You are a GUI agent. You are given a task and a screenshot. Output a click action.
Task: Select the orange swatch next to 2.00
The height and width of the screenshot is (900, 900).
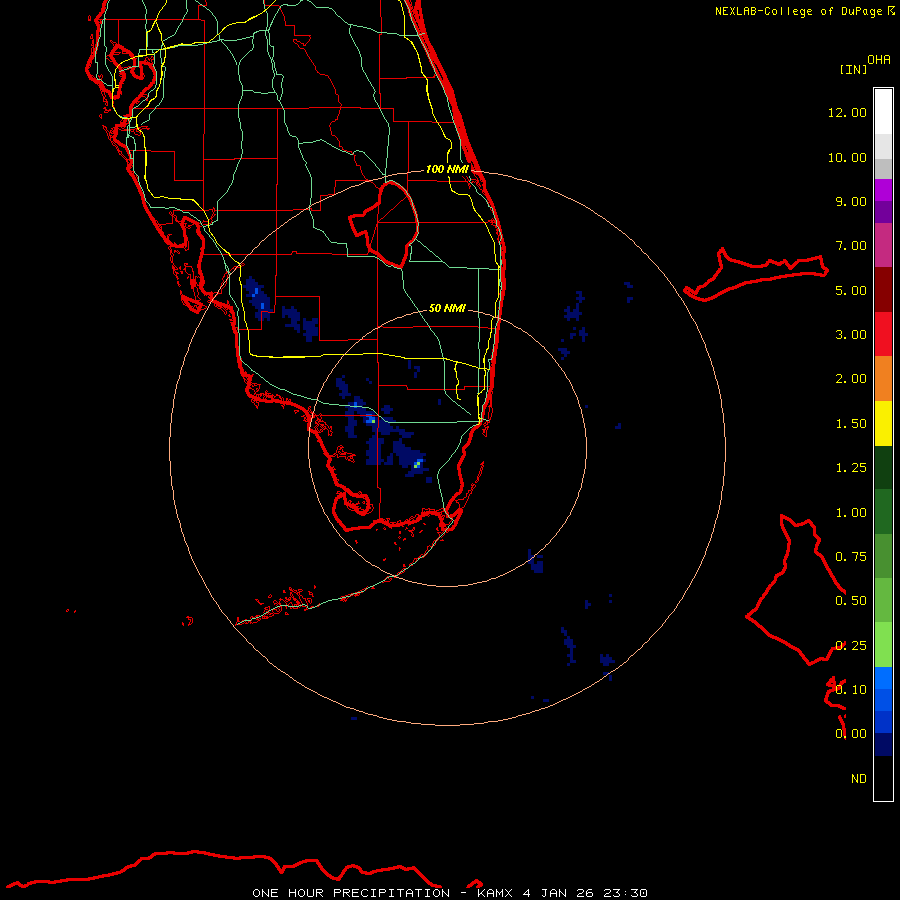tap(883, 379)
